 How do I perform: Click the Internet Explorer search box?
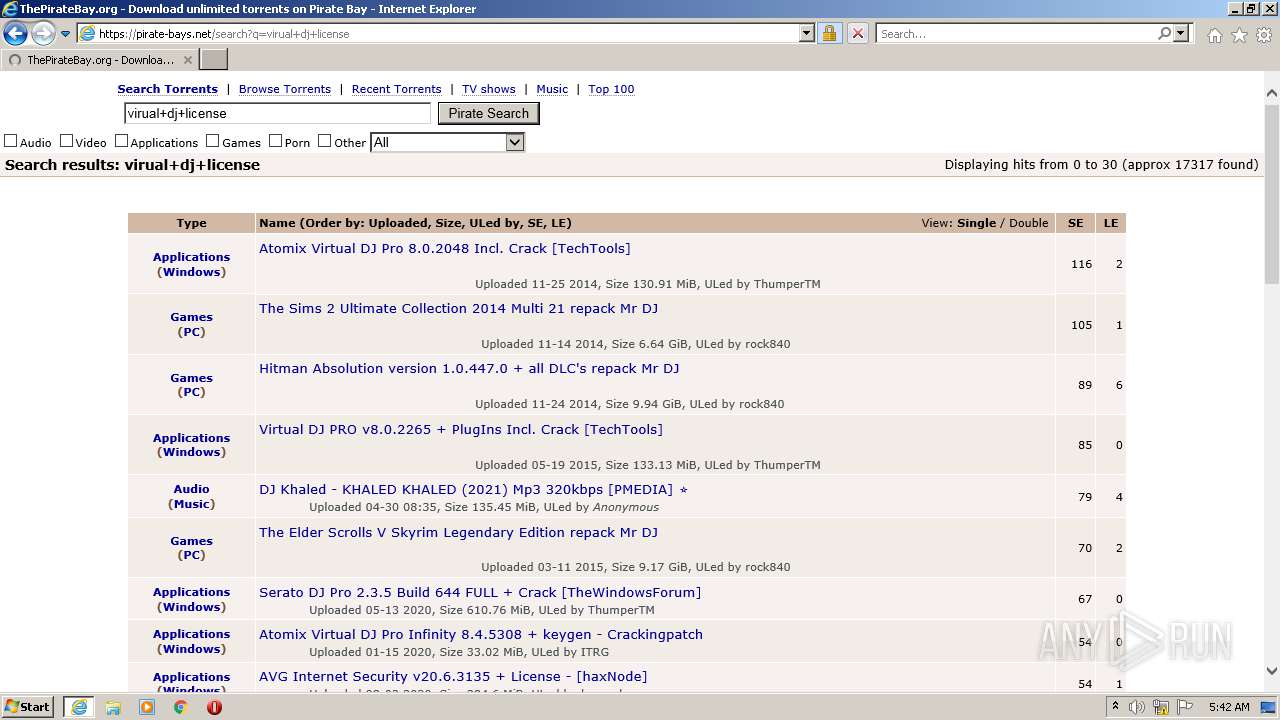pos(1016,33)
